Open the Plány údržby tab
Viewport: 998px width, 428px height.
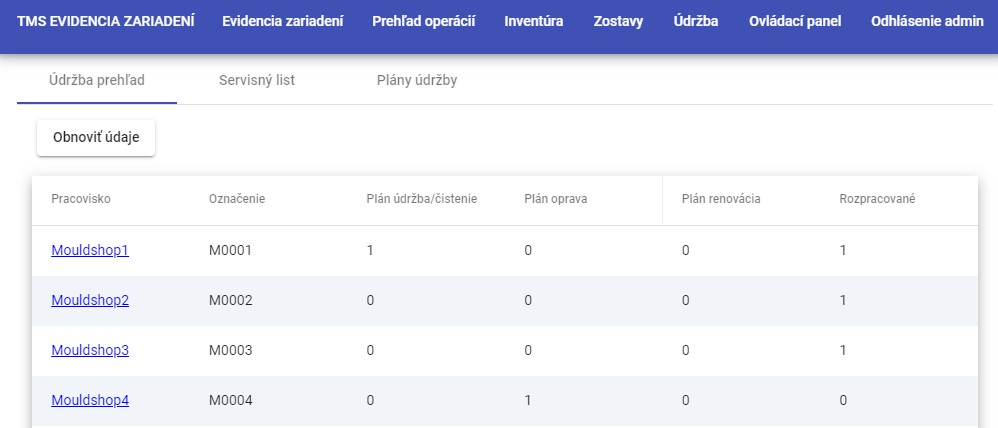click(x=417, y=81)
